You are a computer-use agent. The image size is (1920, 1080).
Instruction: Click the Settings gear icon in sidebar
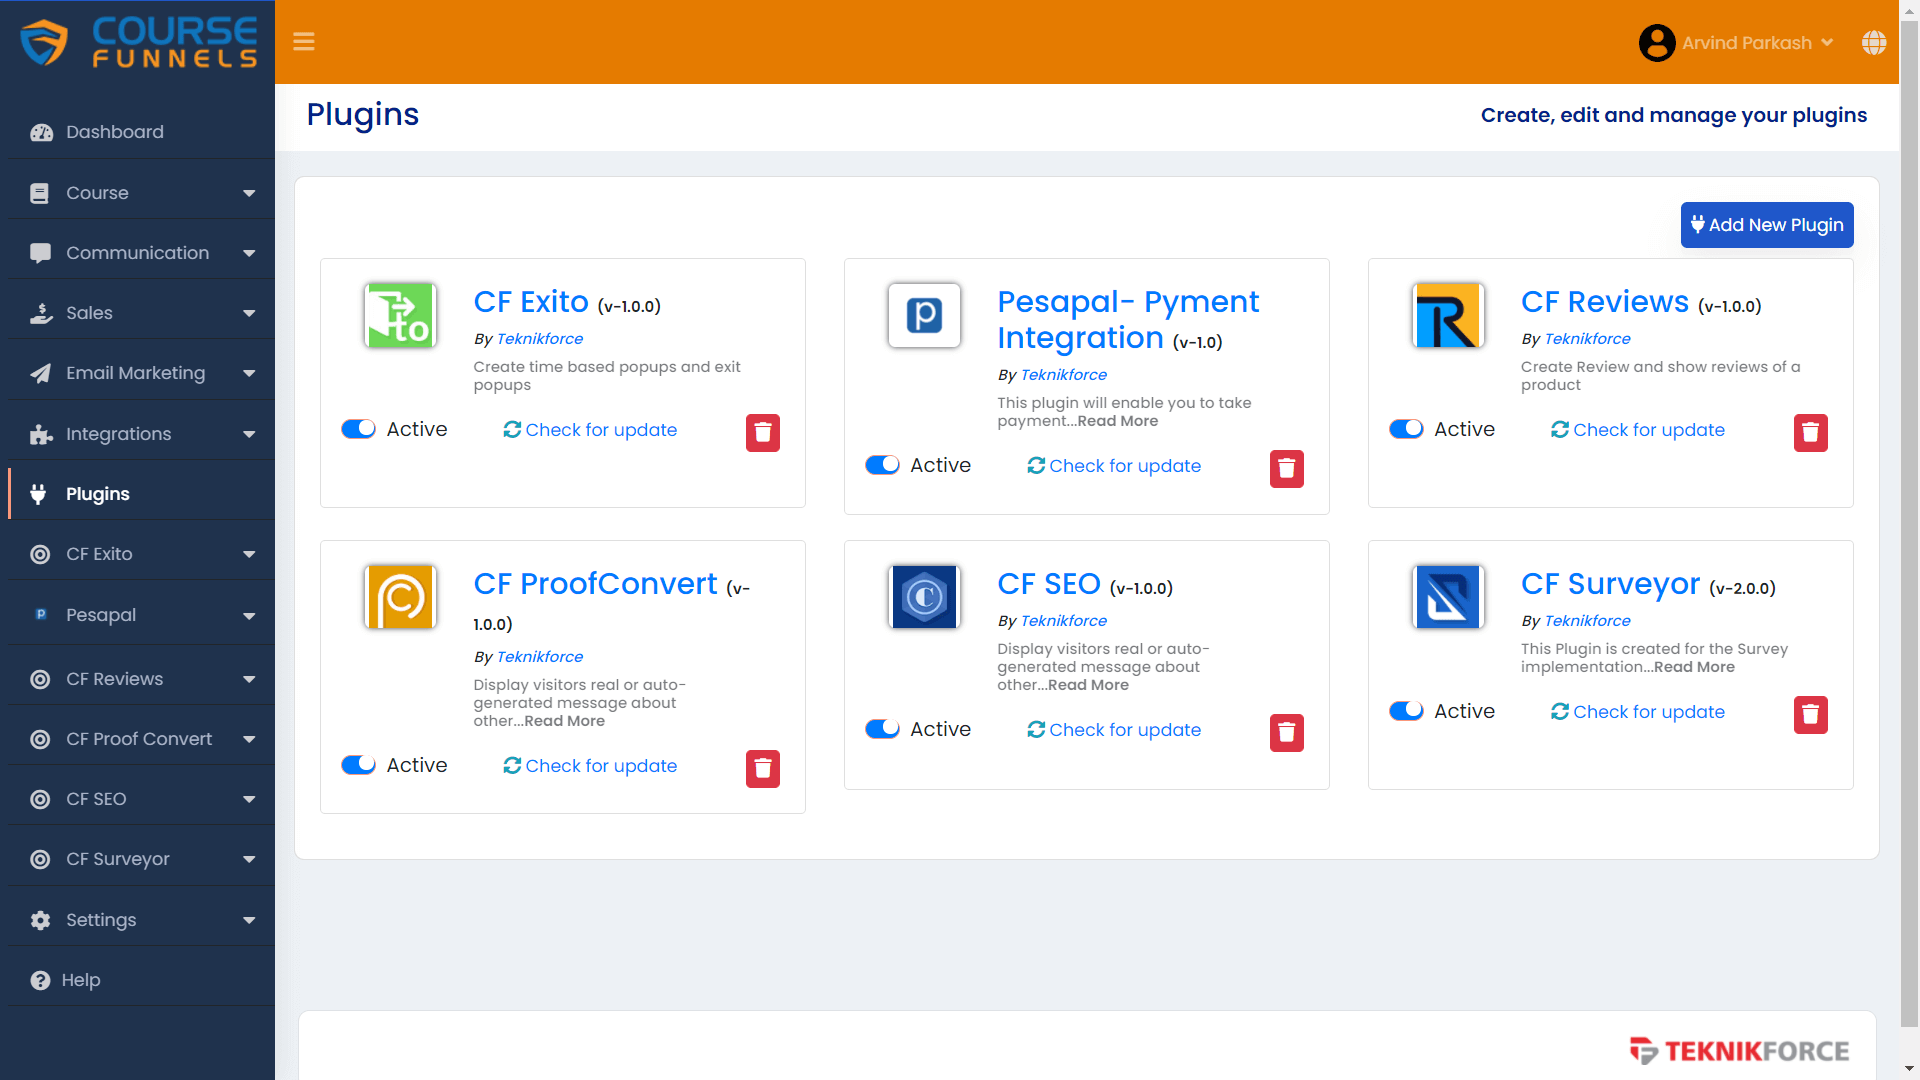pyautogui.click(x=40, y=920)
